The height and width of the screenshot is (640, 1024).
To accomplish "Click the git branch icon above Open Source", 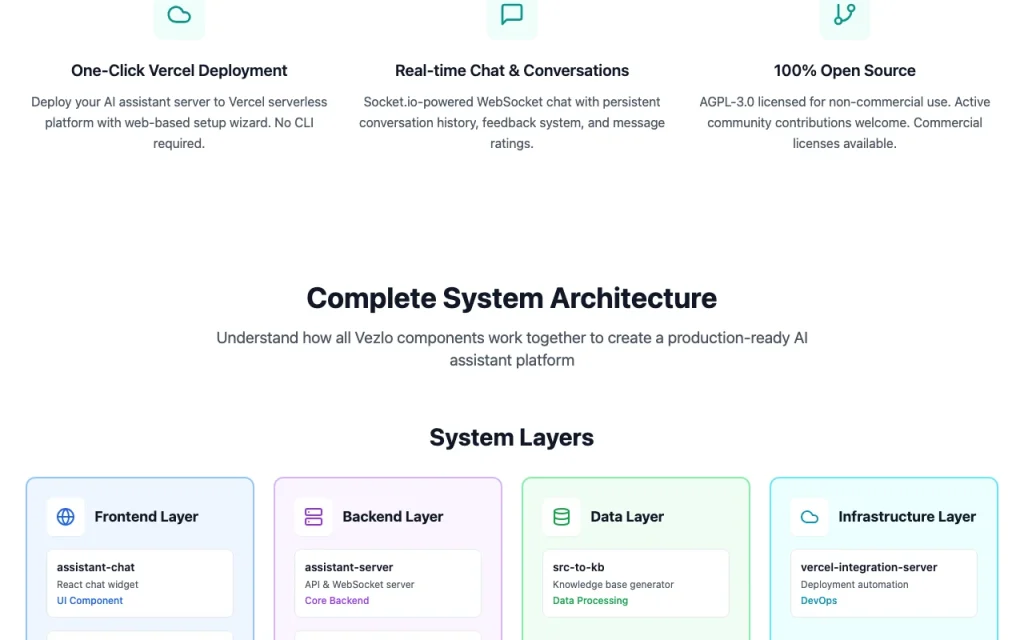I will (844, 14).
